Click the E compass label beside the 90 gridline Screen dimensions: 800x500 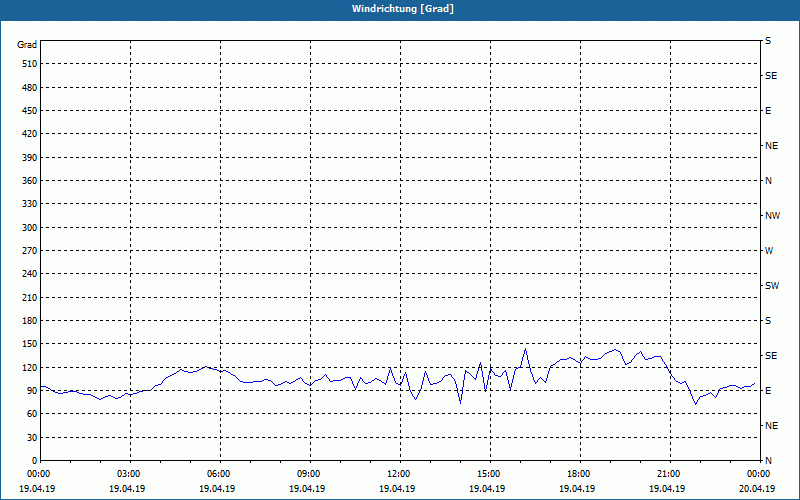click(x=768, y=391)
